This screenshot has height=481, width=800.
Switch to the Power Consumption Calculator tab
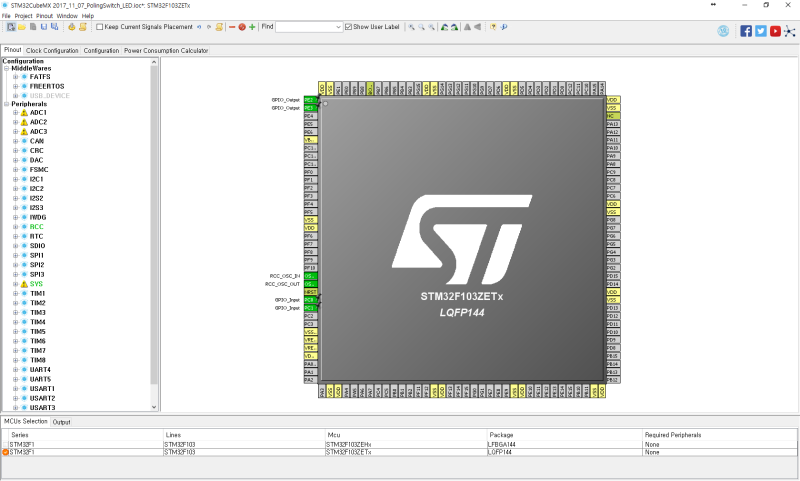coord(166,50)
